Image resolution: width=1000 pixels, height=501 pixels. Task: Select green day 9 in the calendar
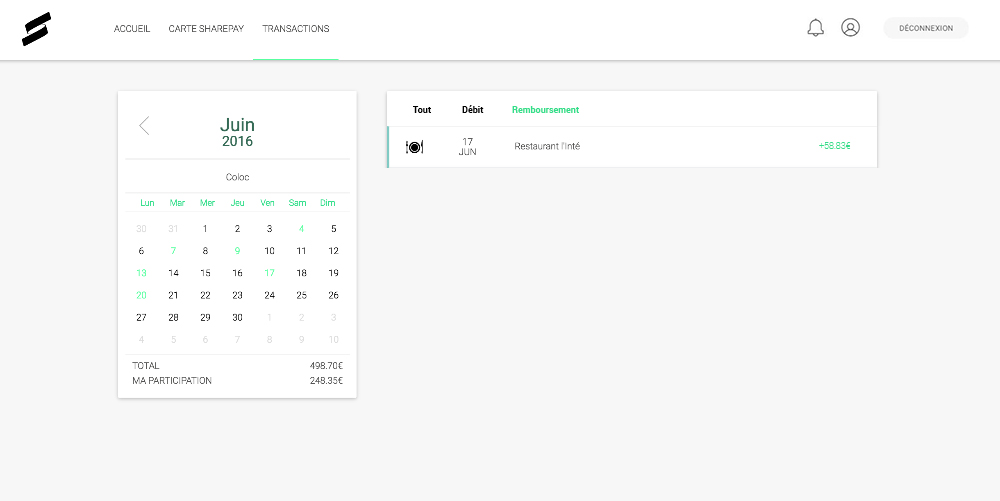click(237, 251)
